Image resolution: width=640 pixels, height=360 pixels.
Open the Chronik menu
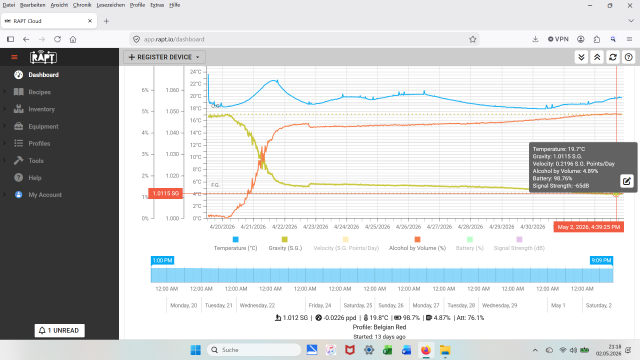(x=82, y=5)
